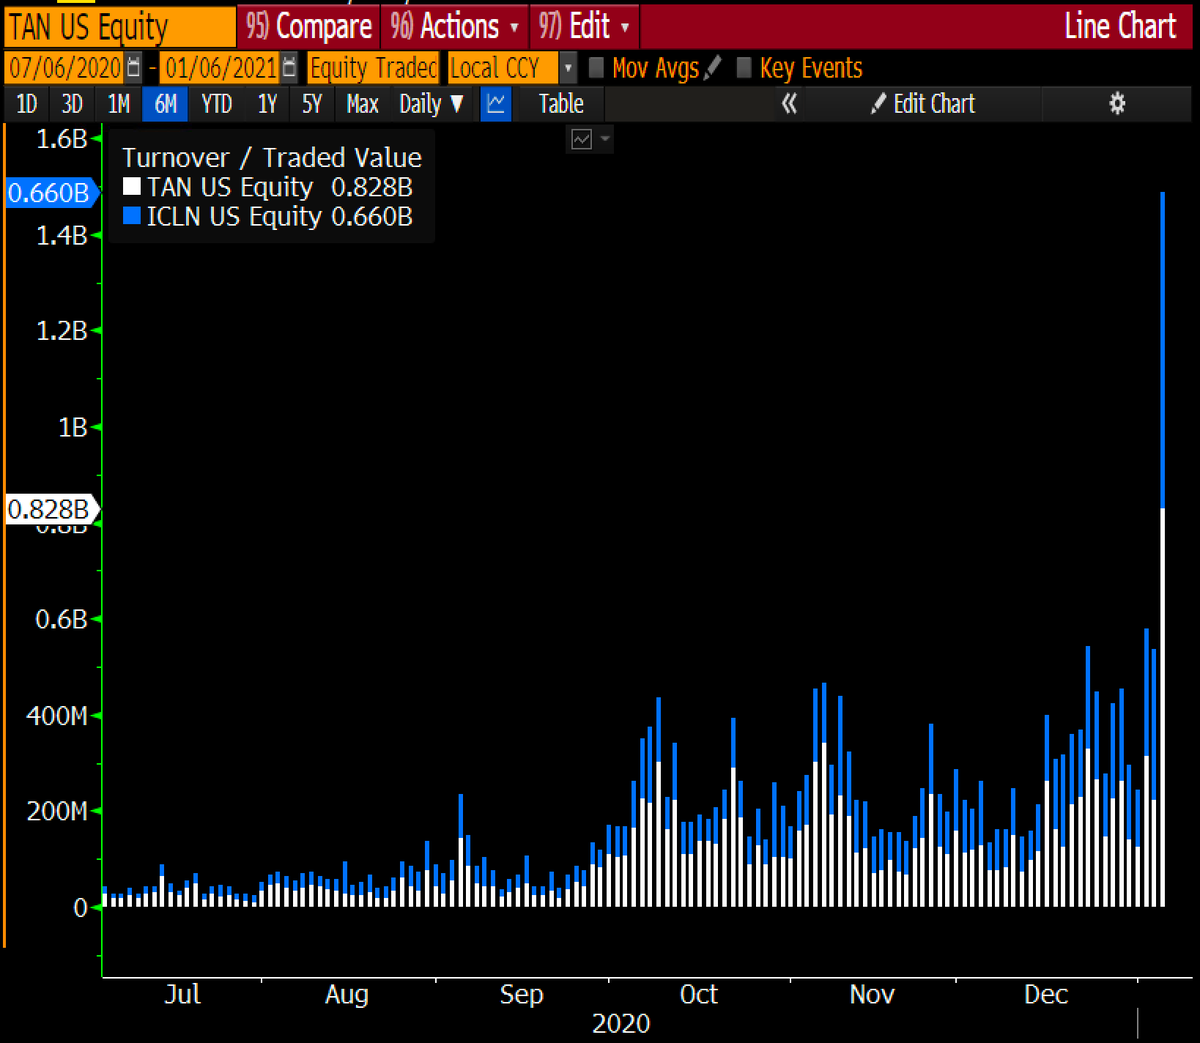Click the 1.6B y-axis label
1200x1043 pixels.
pos(62,139)
